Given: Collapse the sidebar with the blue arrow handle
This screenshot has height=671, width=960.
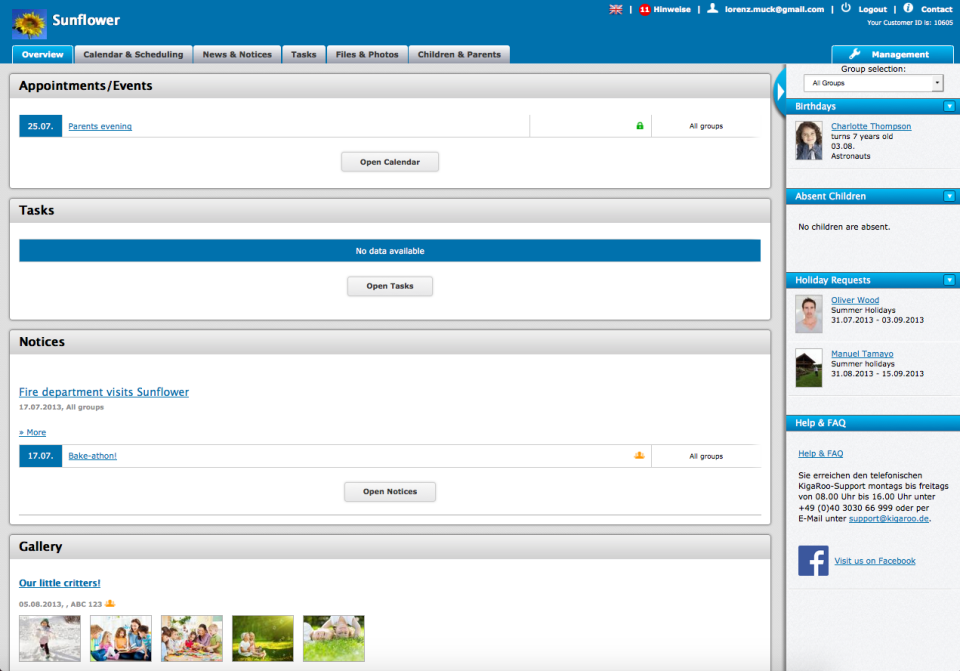Looking at the screenshot, I should pos(780,92).
